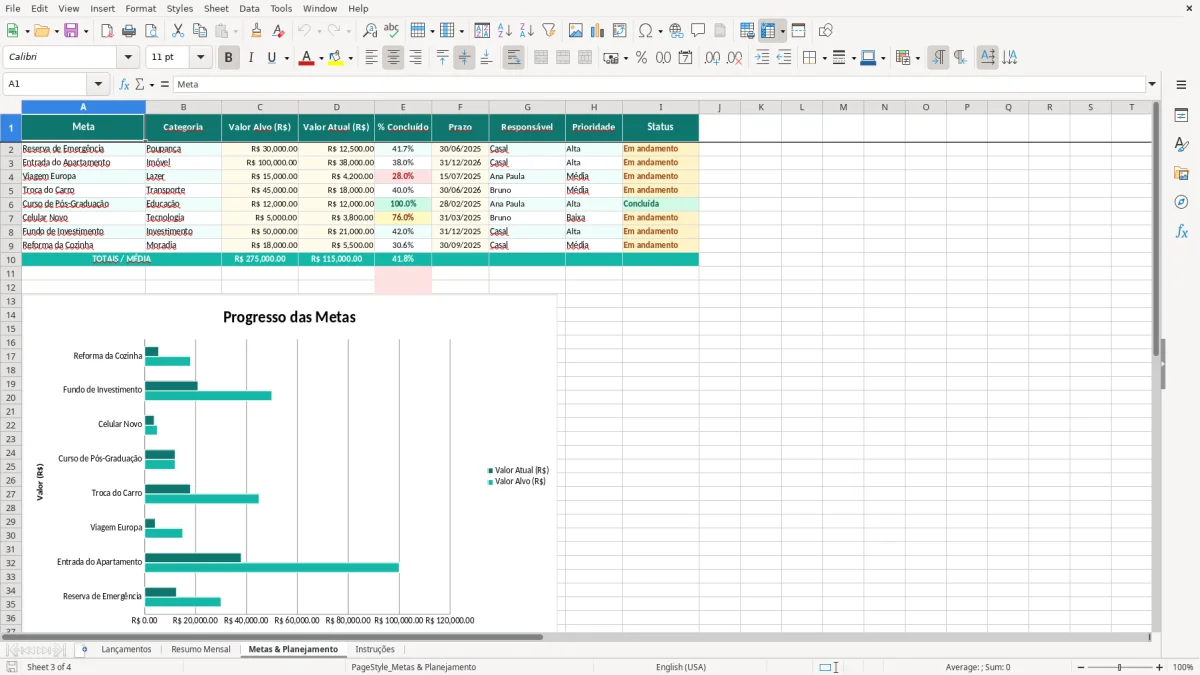Click the Insert Hyperlink icon
Screen dimensions: 1200x675
point(677,31)
